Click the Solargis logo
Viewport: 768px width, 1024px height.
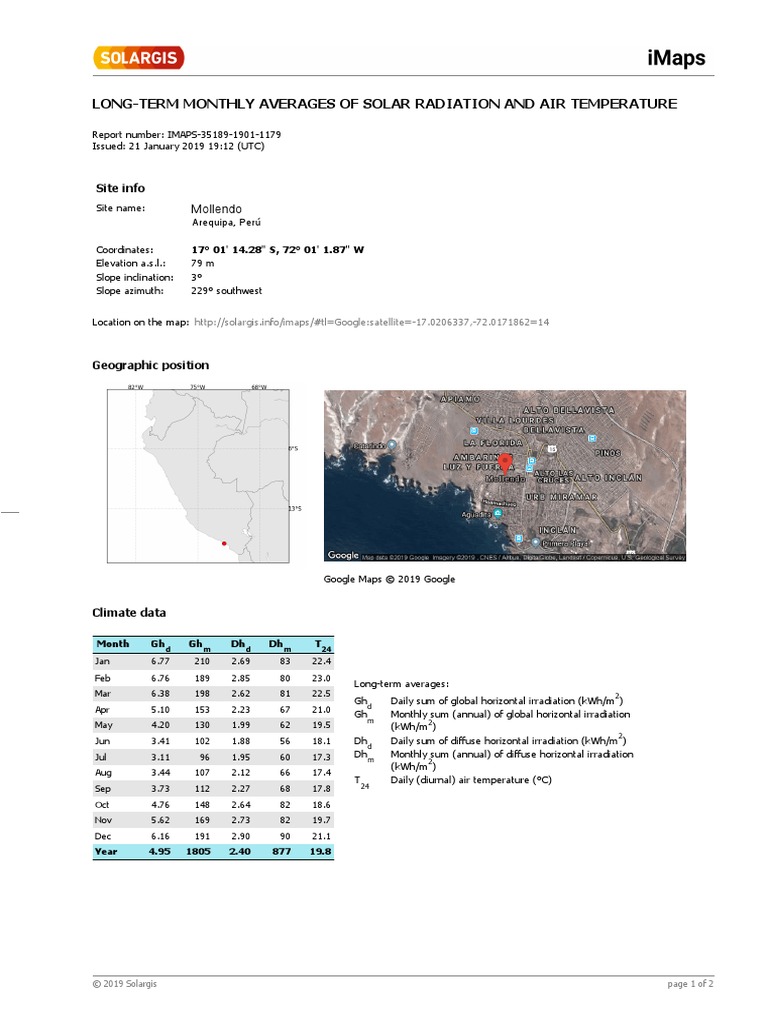tap(138, 57)
